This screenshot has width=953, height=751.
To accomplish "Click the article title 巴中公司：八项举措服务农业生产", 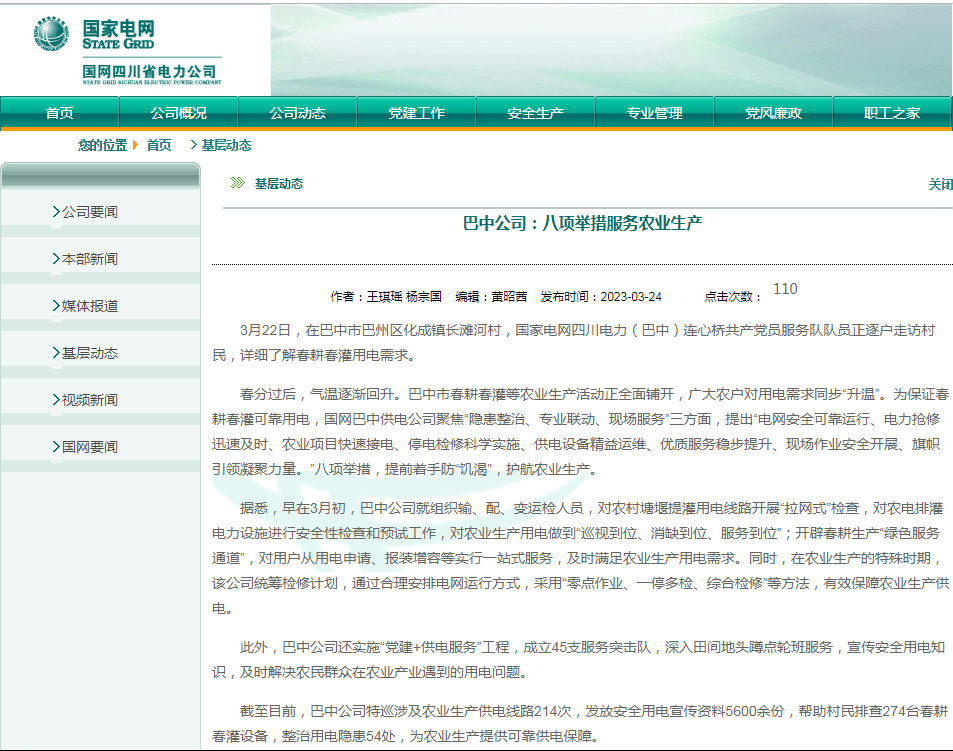I will 582,223.
